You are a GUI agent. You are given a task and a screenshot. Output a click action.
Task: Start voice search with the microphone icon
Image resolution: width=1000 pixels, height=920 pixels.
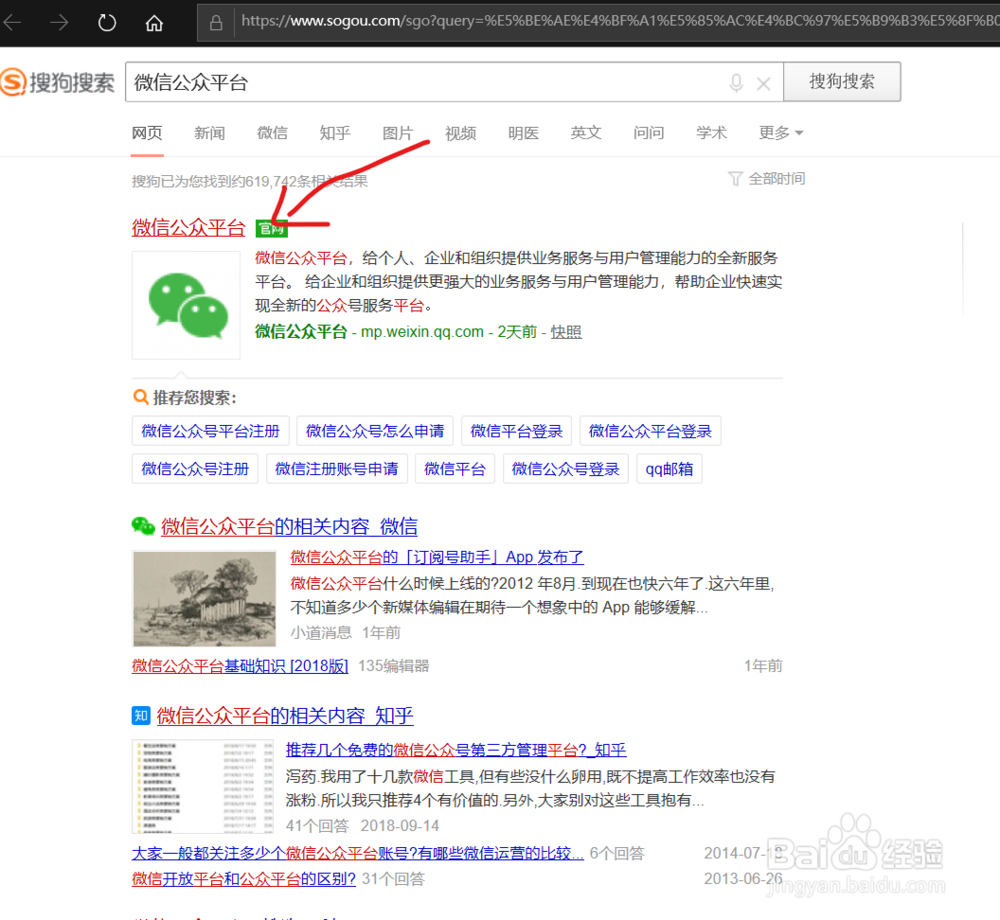click(736, 83)
